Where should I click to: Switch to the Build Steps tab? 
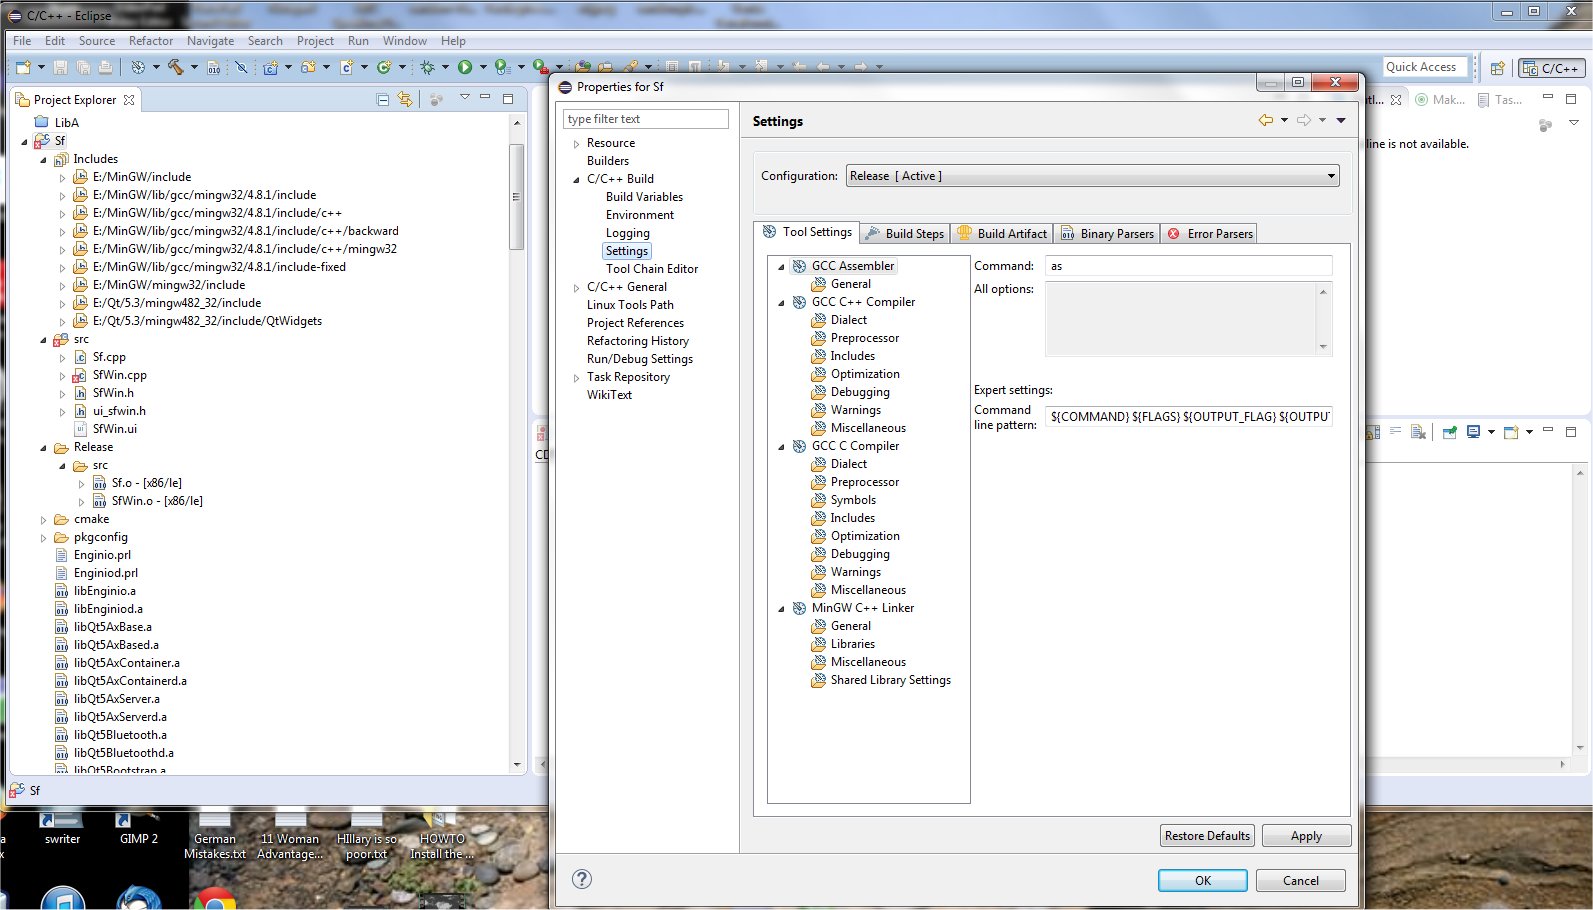[x=905, y=234]
